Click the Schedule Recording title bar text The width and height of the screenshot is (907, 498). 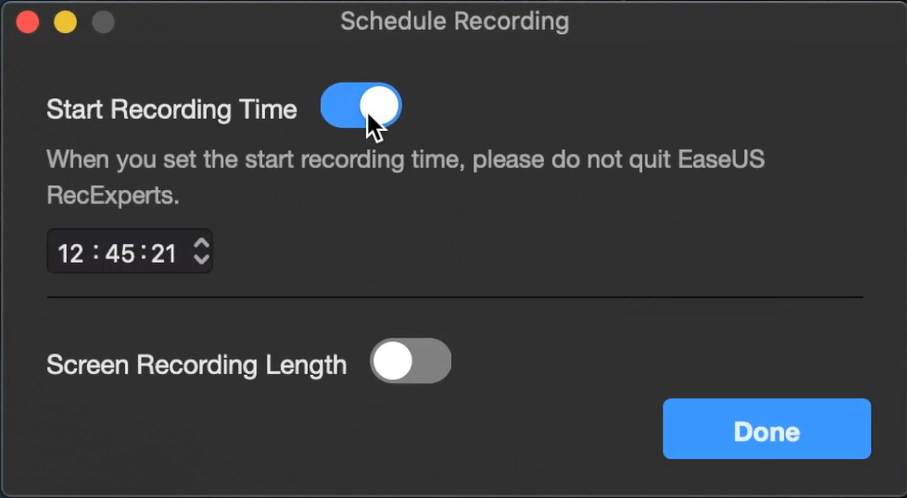(x=455, y=22)
